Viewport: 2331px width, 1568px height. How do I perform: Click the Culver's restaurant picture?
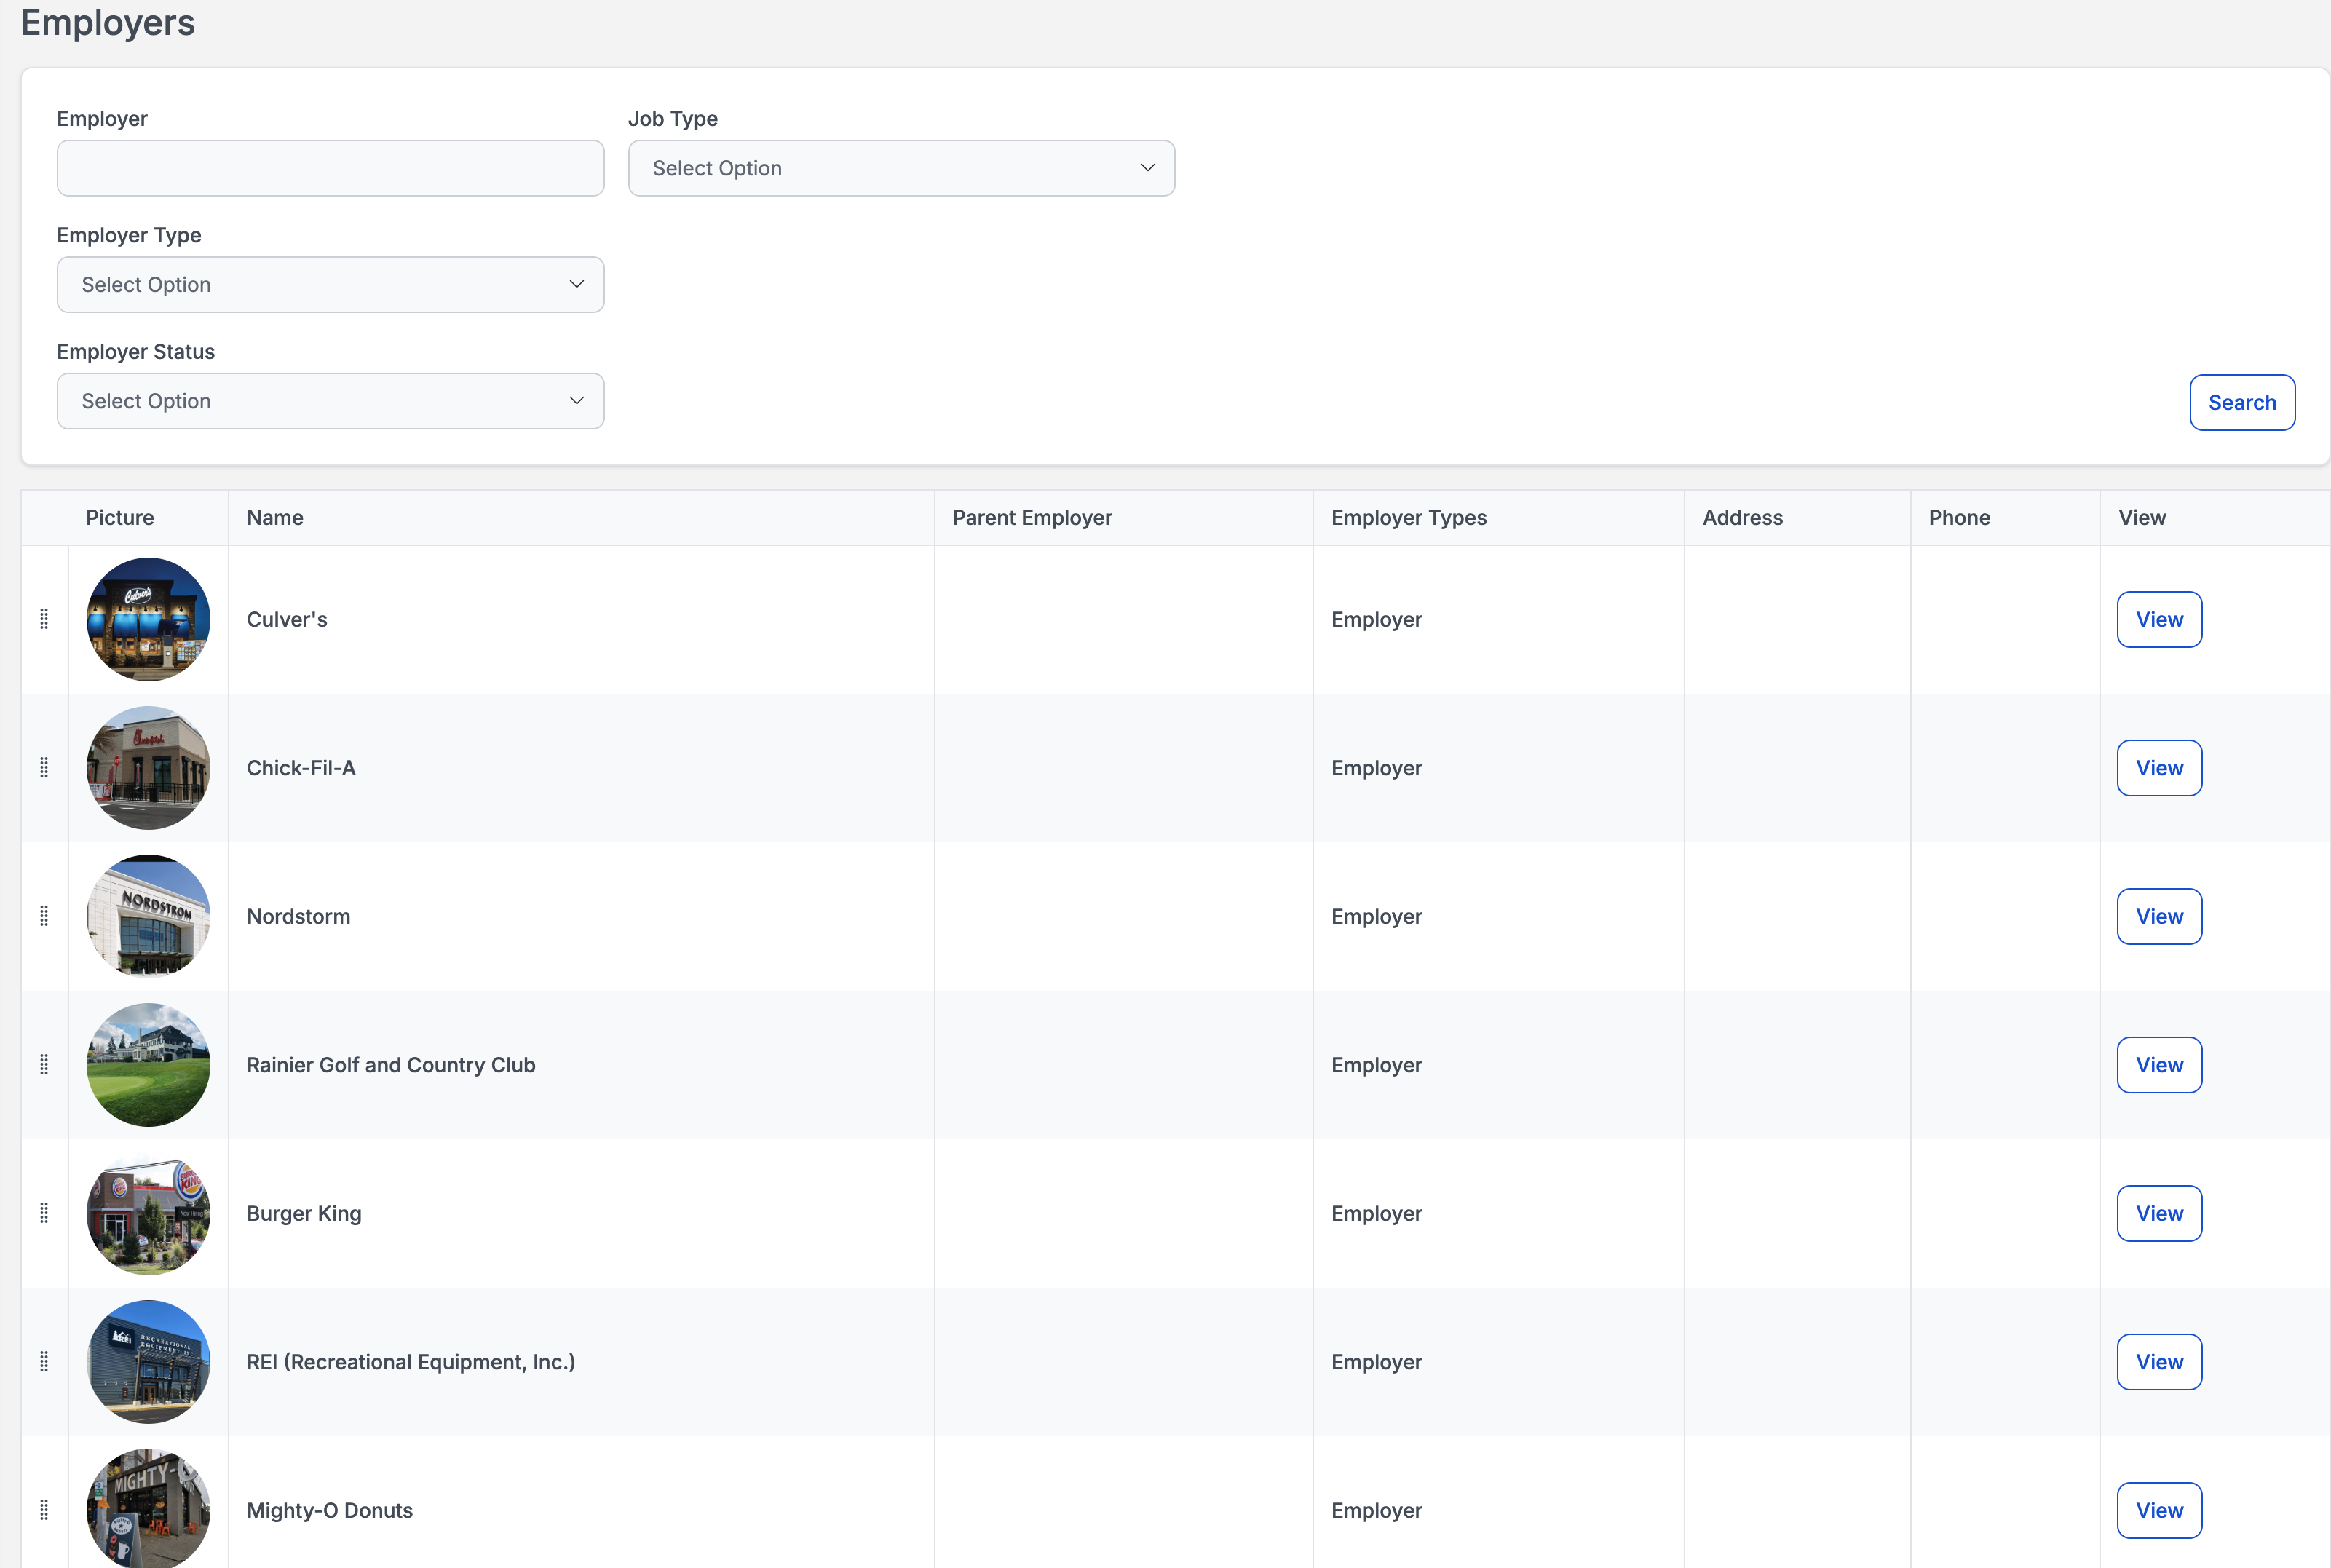[x=148, y=619]
